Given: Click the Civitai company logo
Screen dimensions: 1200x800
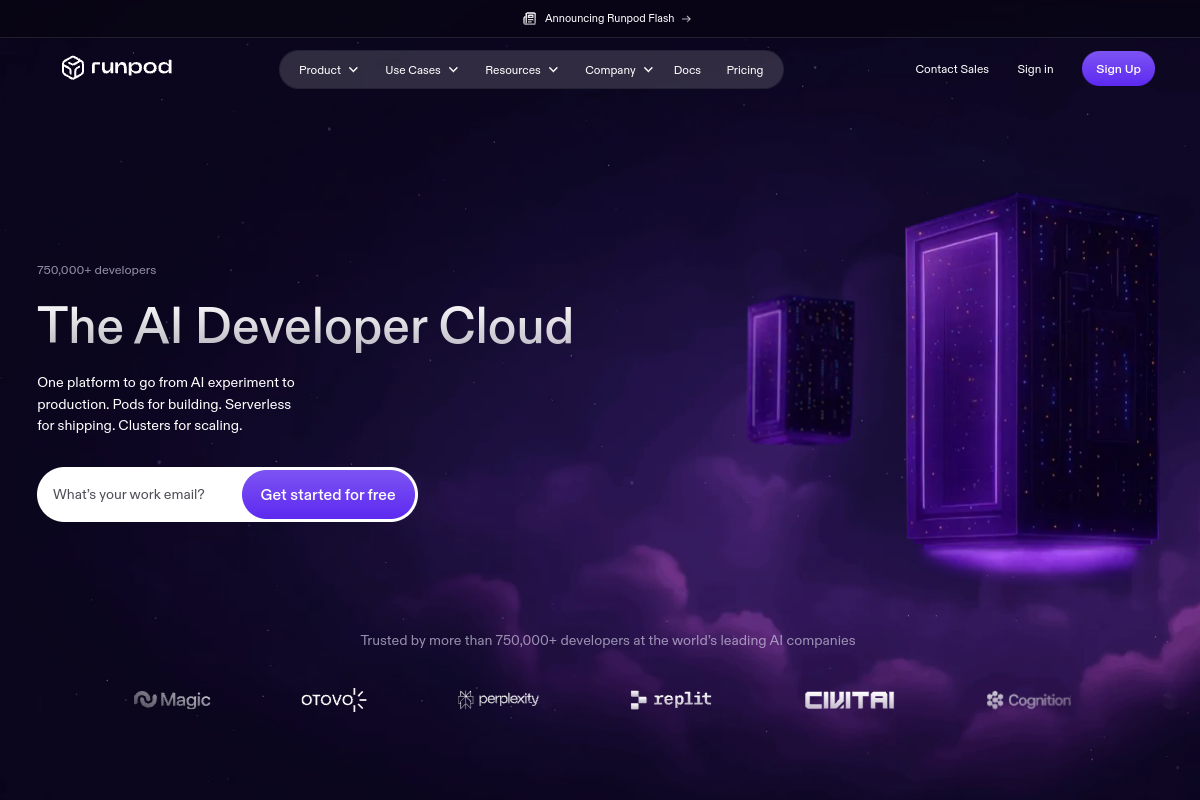Looking at the screenshot, I should coord(849,700).
